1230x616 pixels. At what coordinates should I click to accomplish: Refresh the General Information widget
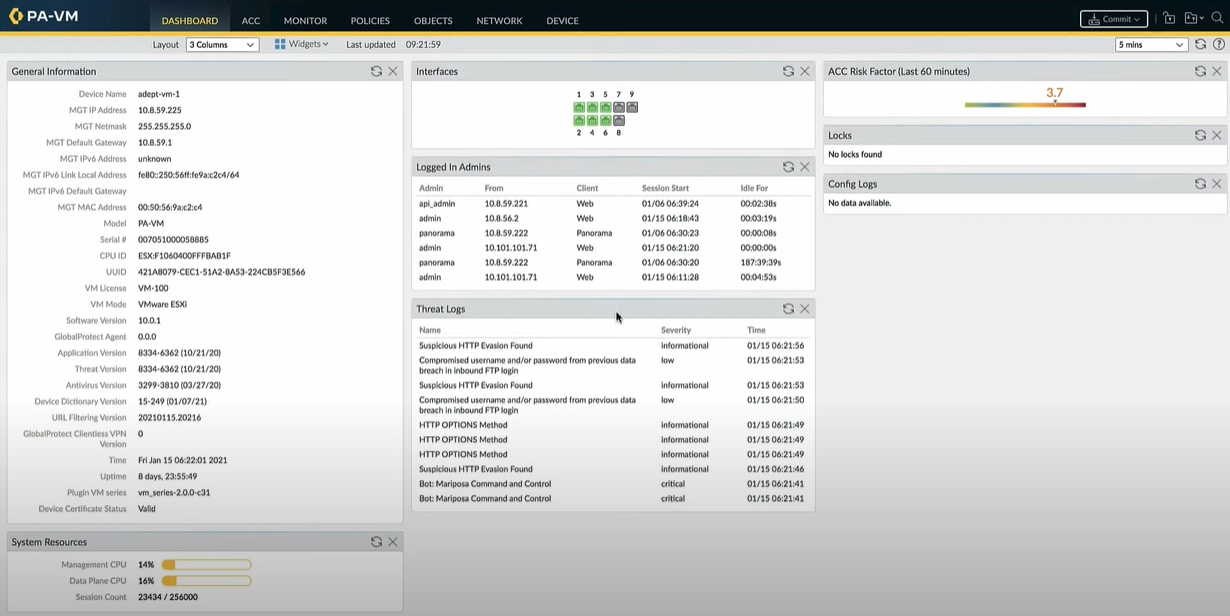[376, 71]
